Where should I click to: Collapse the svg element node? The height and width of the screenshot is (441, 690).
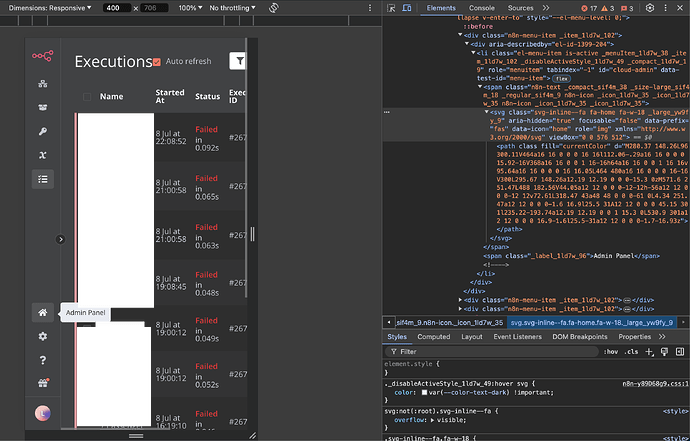tap(487, 112)
